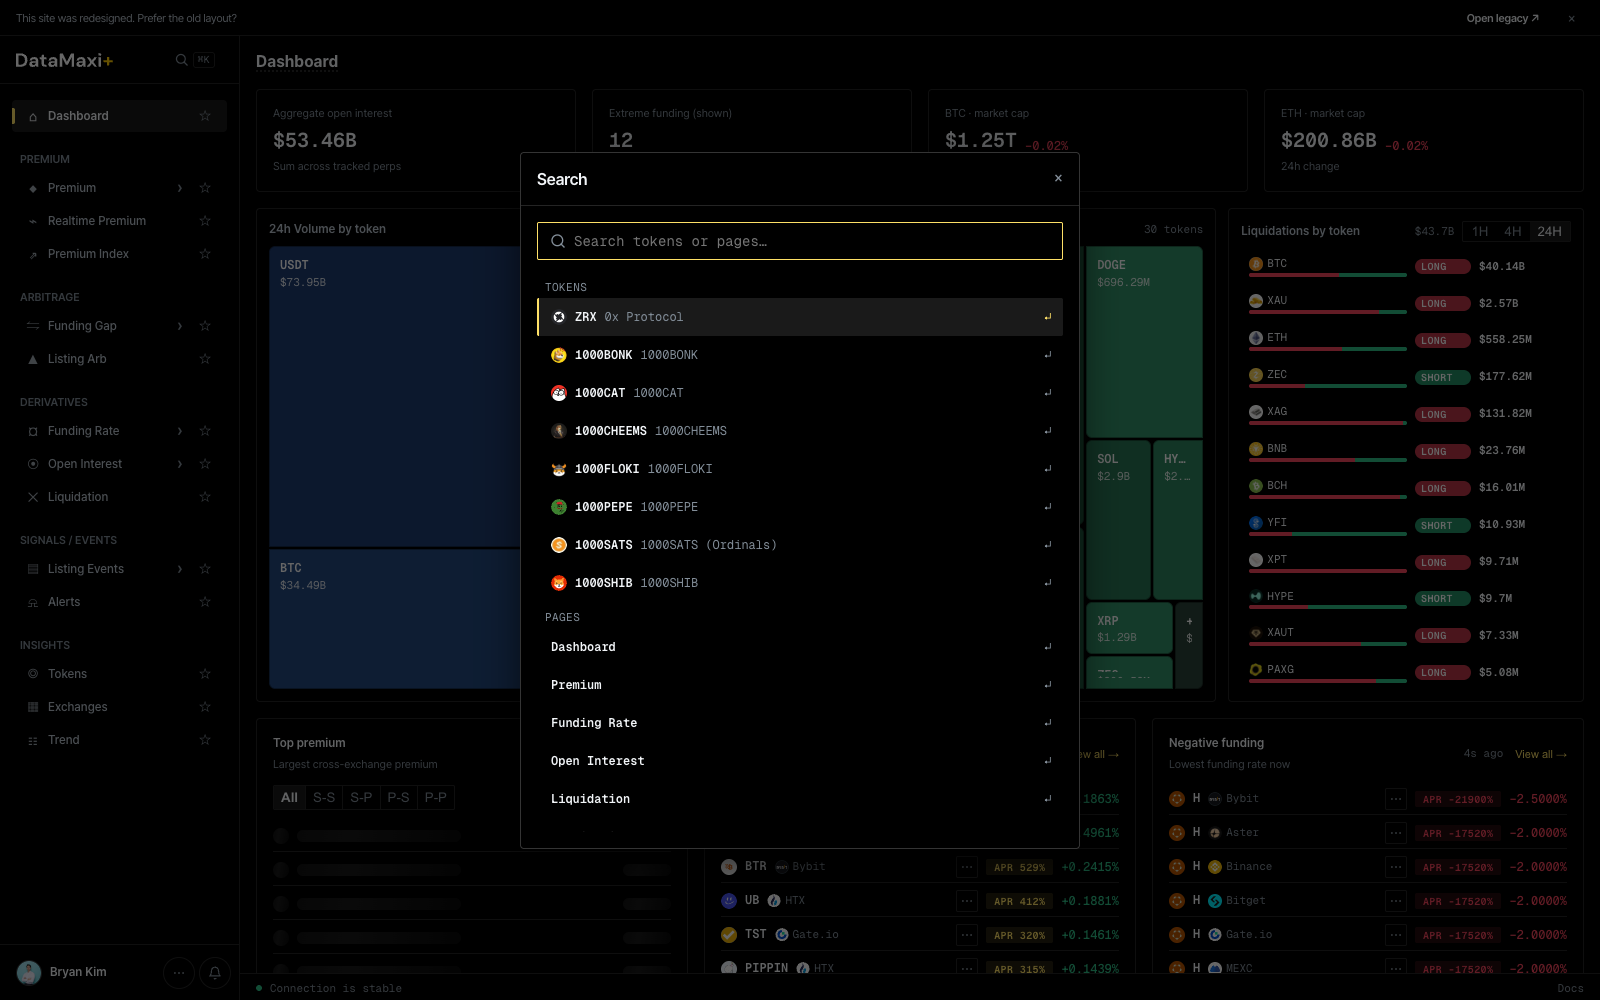Click the 1000CAT token logo icon
Viewport: 1600px width, 1000px height.
pyautogui.click(x=559, y=393)
